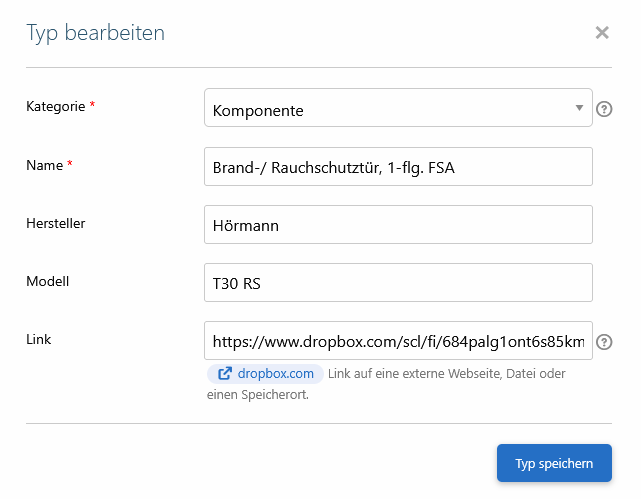
Task: Click the external link icon before dropbox.com
Action: pos(225,374)
